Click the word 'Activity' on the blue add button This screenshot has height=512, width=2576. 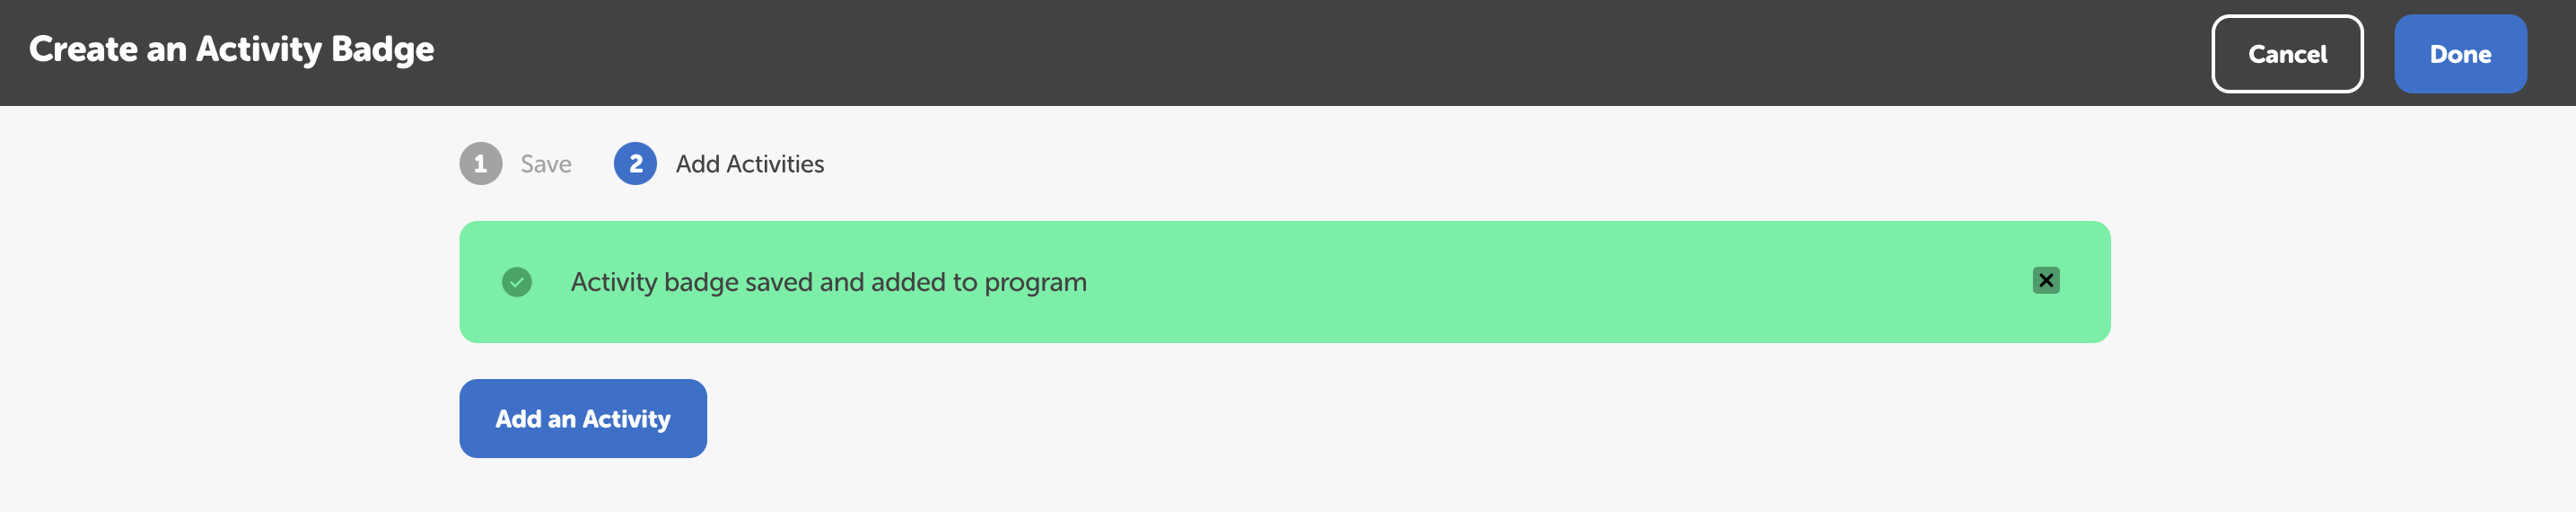click(626, 419)
